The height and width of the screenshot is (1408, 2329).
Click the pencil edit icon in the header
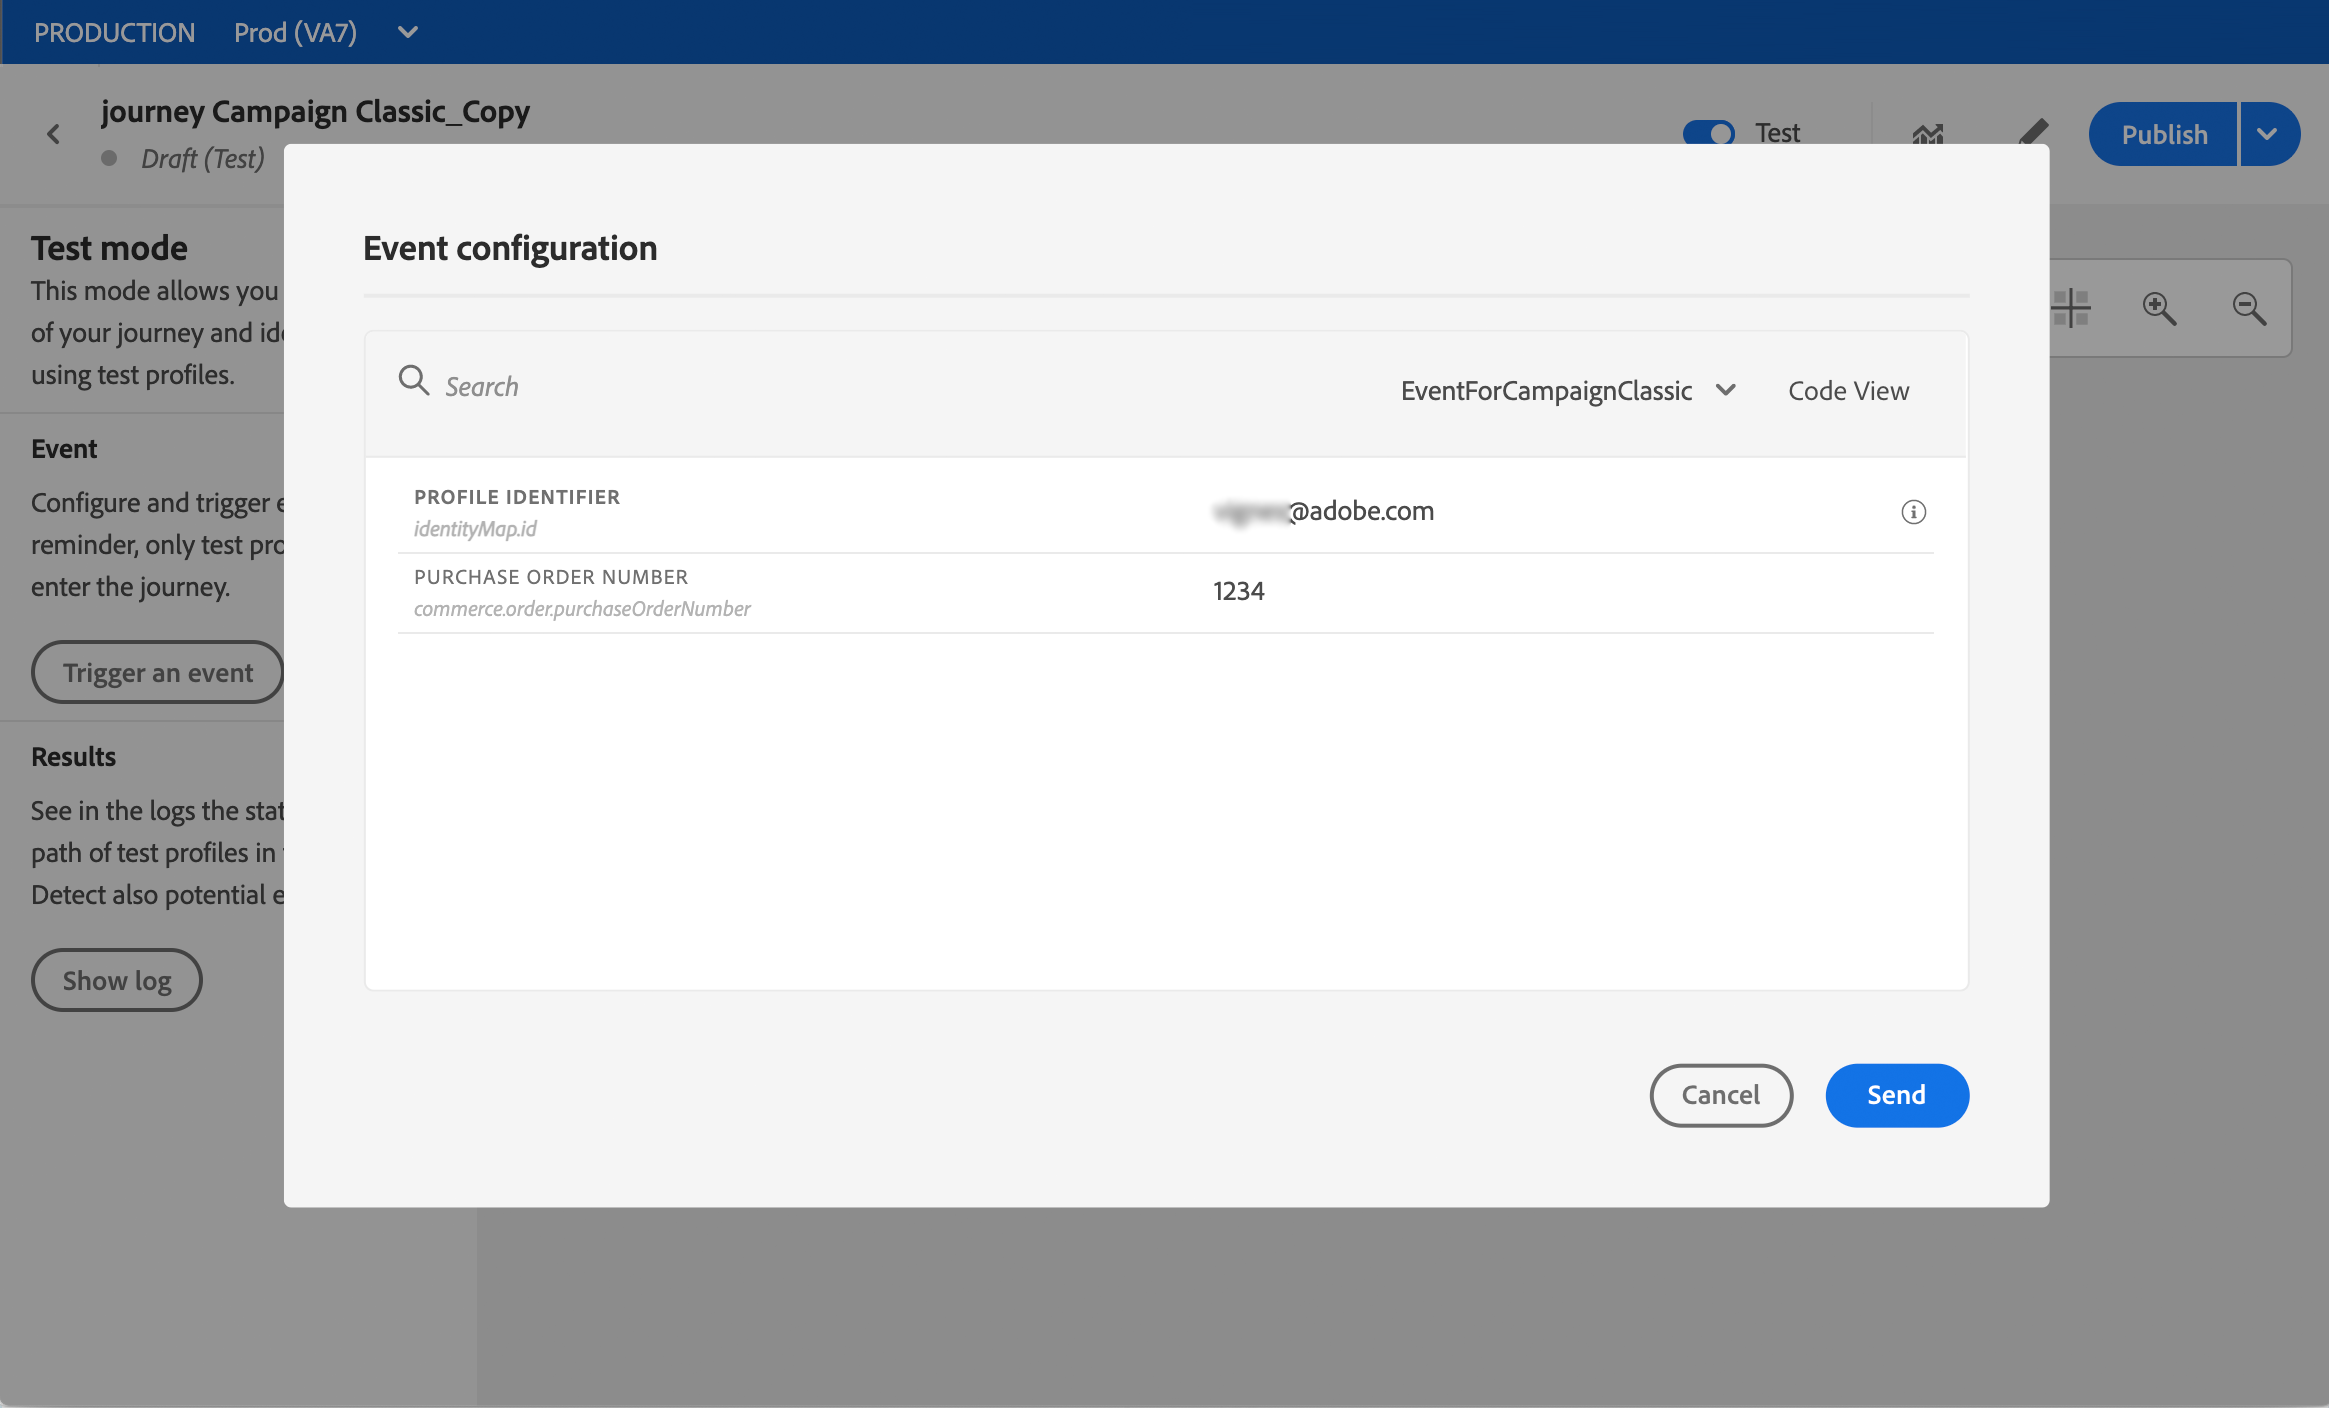2032,132
